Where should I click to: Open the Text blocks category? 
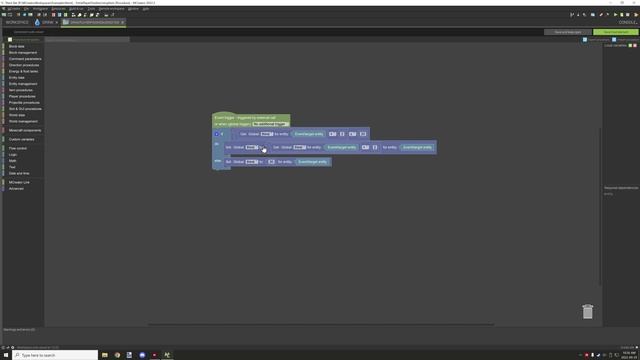(12, 167)
